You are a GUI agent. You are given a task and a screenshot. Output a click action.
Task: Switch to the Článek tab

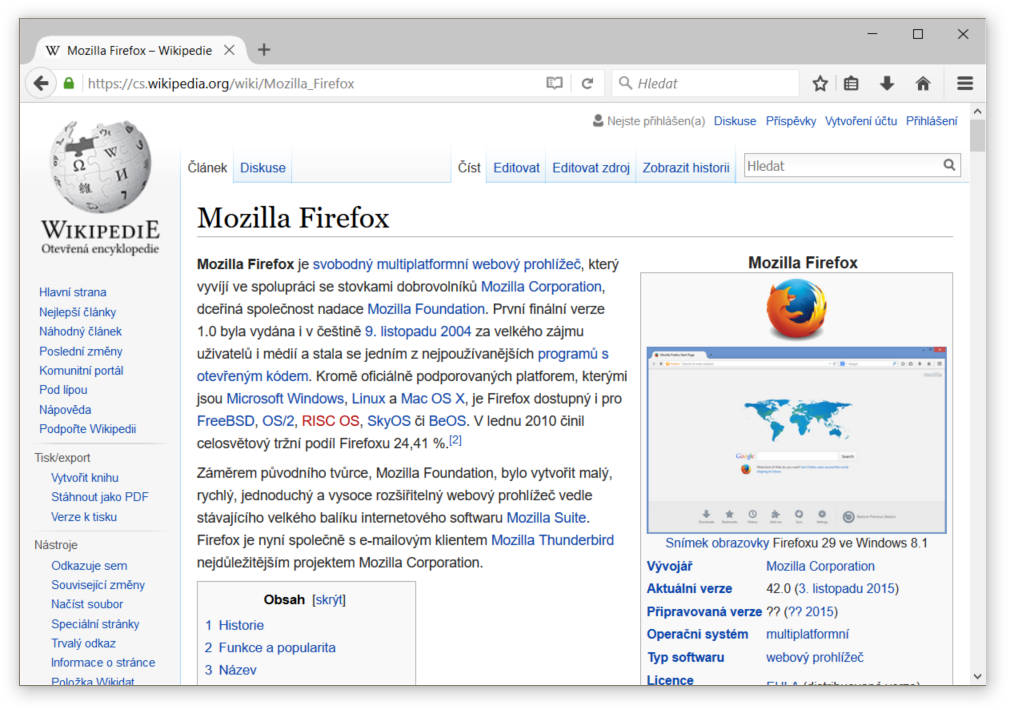coord(207,168)
